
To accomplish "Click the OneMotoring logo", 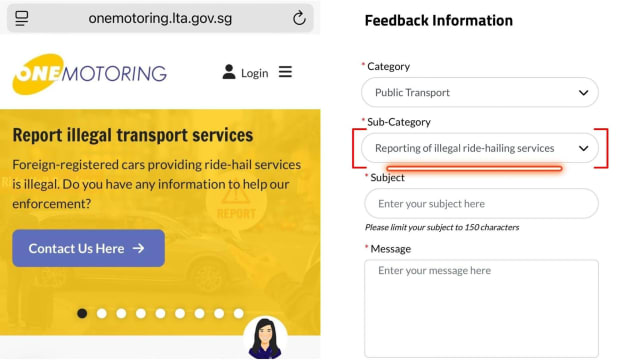I will 90,74.
